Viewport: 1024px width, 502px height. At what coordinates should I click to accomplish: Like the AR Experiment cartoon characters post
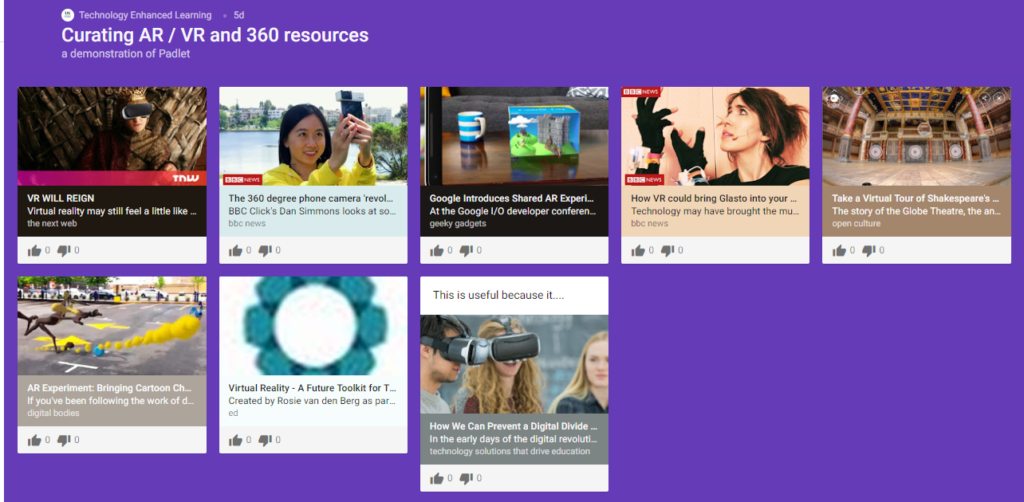34,440
